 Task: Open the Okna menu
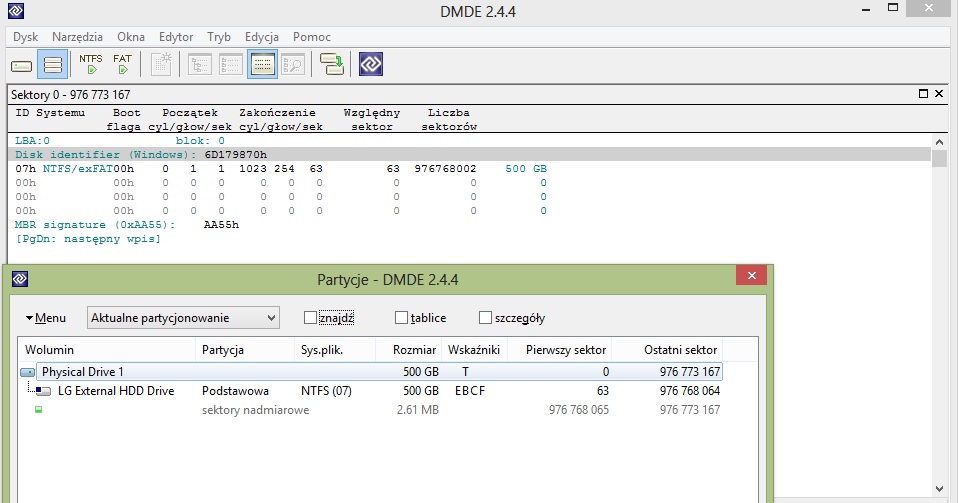click(x=131, y=37)
